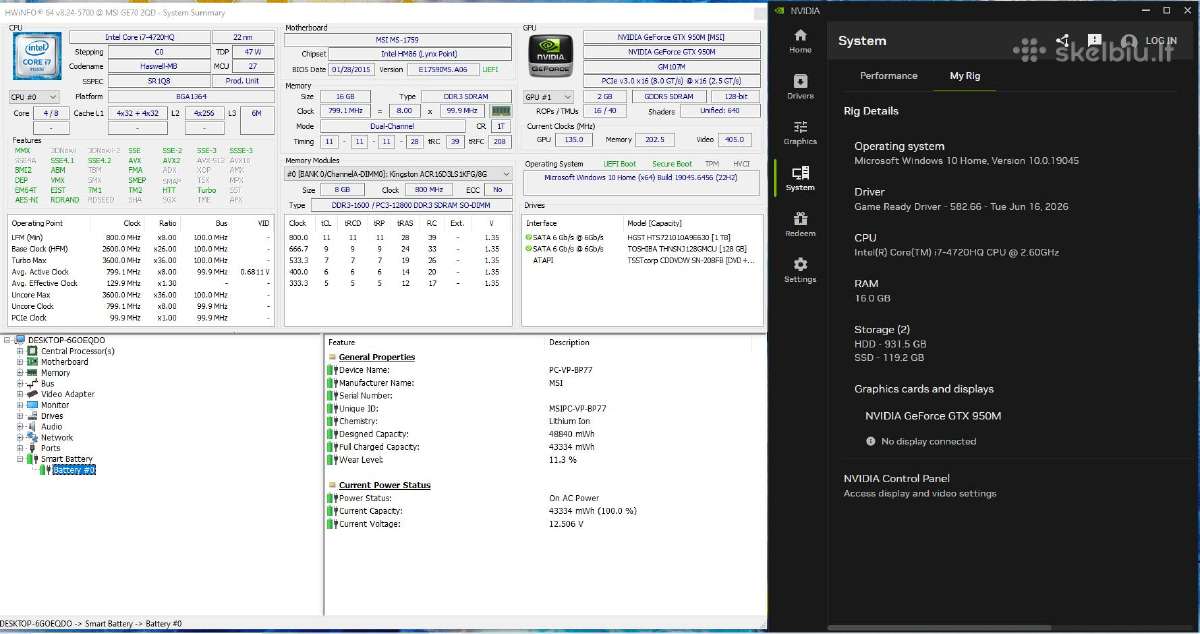Image resolution: width=1200 pixels, height=634 pixels.
Task: Click the CPU name field Intel Core i7-4720HQ
Action: pyautogui.click(x=139, y=37)
